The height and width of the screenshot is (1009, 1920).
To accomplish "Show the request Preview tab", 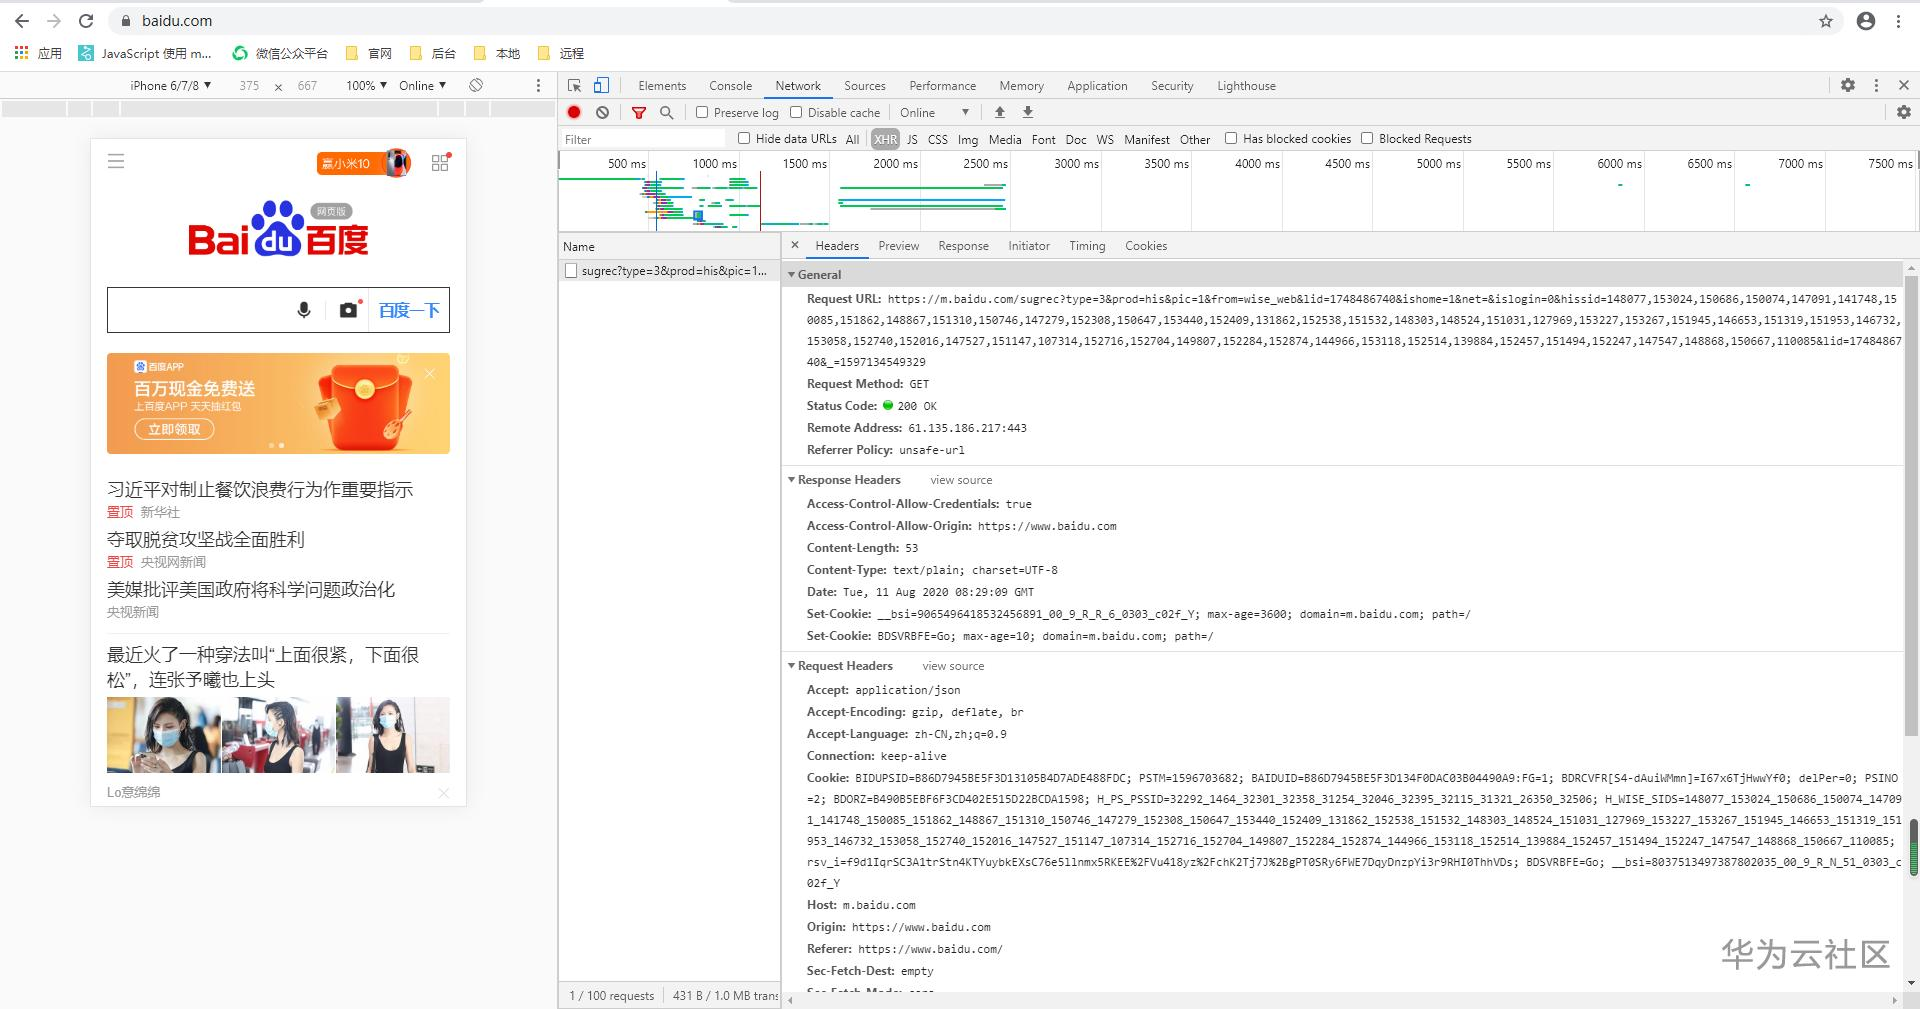I will point(899,246).
